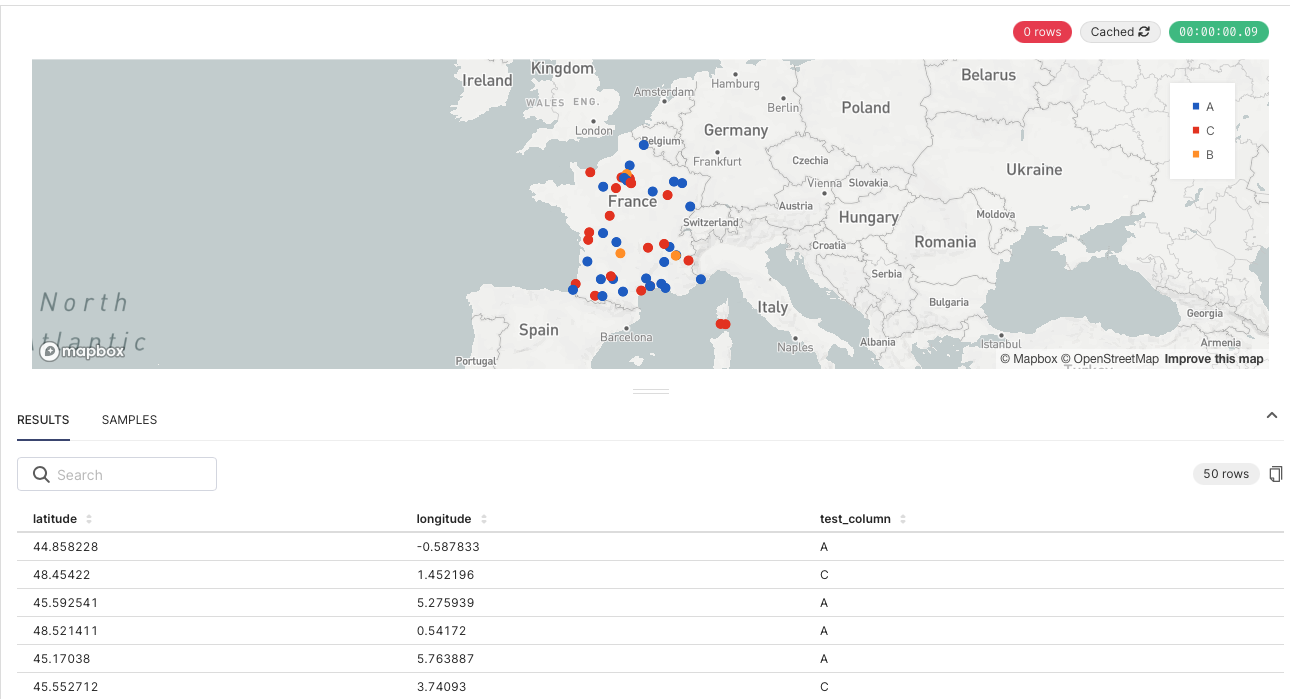
Task: Click the orange B legend swatch
Action: pyautogui.click(x=1196, y=154)
